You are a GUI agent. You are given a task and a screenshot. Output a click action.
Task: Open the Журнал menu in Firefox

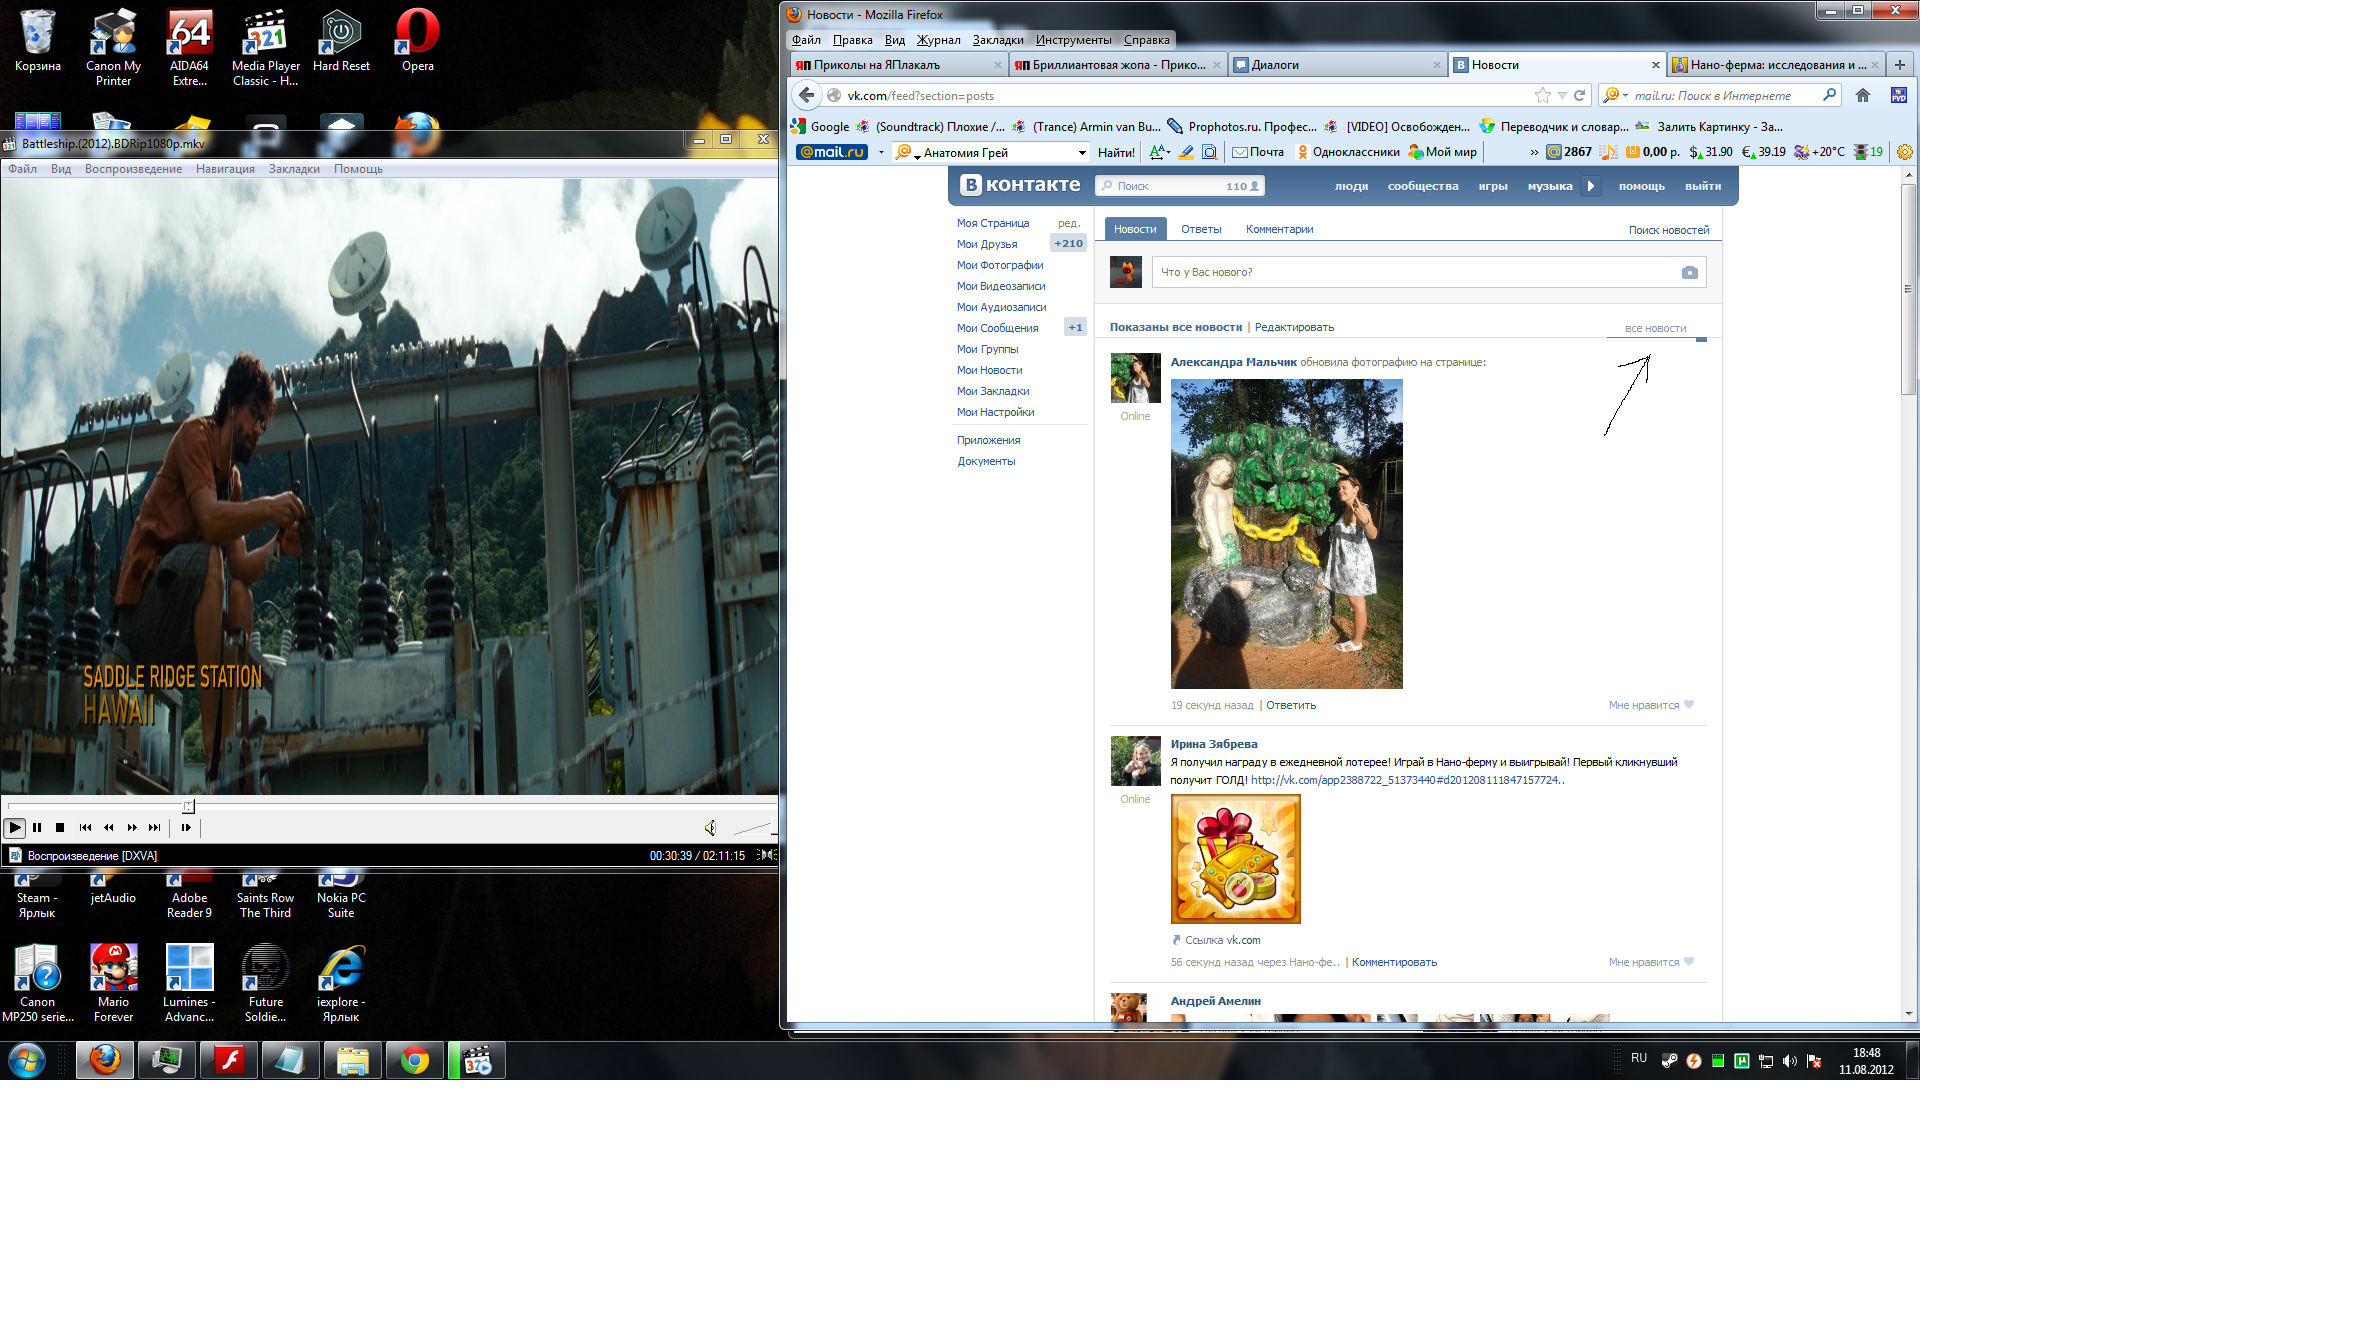point(938,40)
